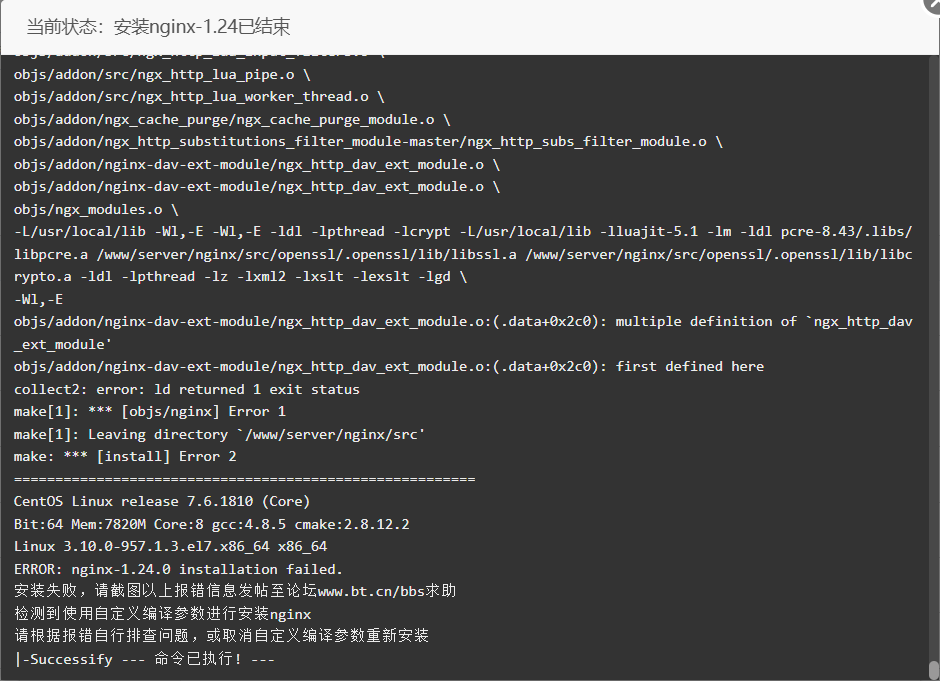Click the '|-Successify --- 命令已执行!' line
The width and height of the screenshot is (940, 681).
[144, 659]
